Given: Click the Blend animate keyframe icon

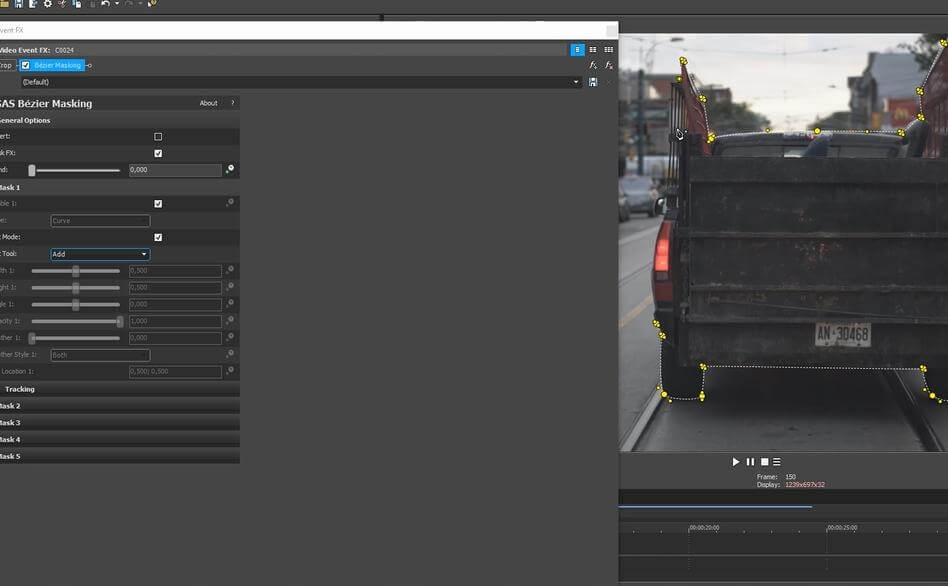Looking at the screenshot, I should [x=230, y=170].
